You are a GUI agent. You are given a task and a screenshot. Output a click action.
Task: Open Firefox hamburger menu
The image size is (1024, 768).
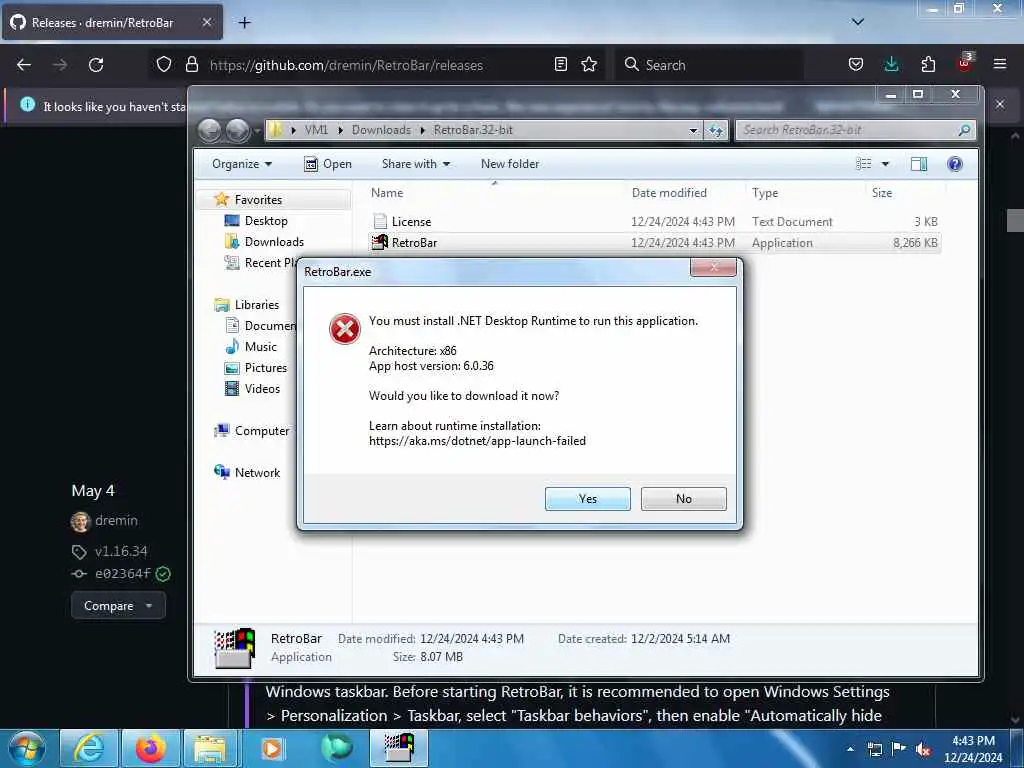(x=1000, y=64)
